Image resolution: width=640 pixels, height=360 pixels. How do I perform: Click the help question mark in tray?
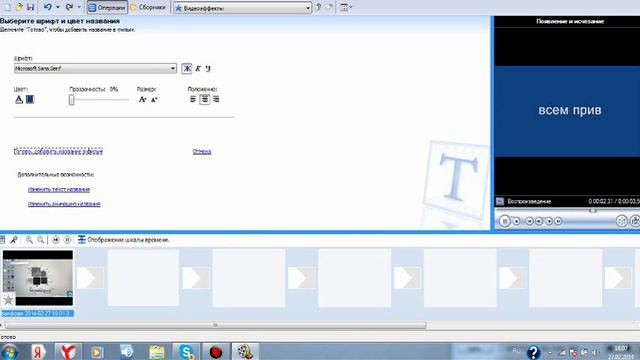tap(533, 352)
